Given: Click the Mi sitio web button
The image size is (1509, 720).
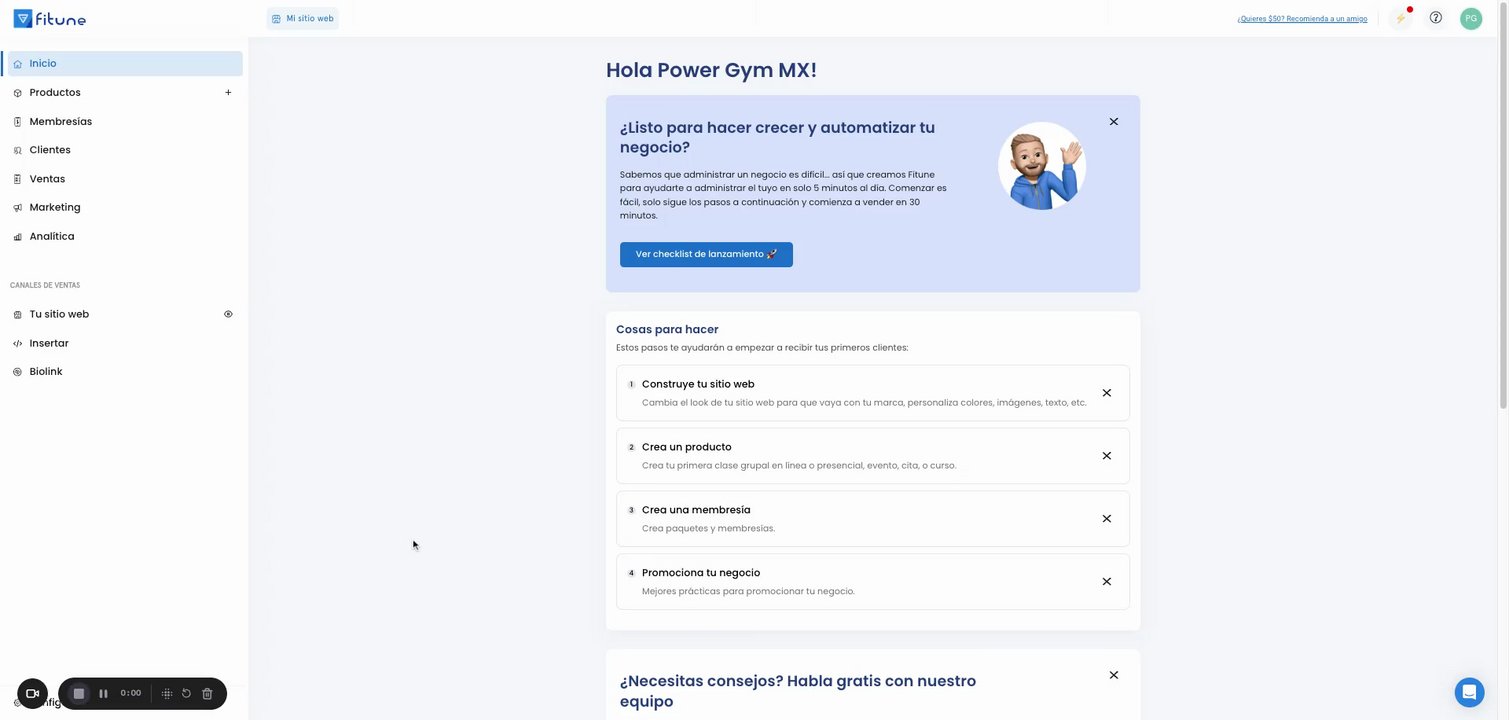Looking at the screenshot, I should click(x=303, y=18).
